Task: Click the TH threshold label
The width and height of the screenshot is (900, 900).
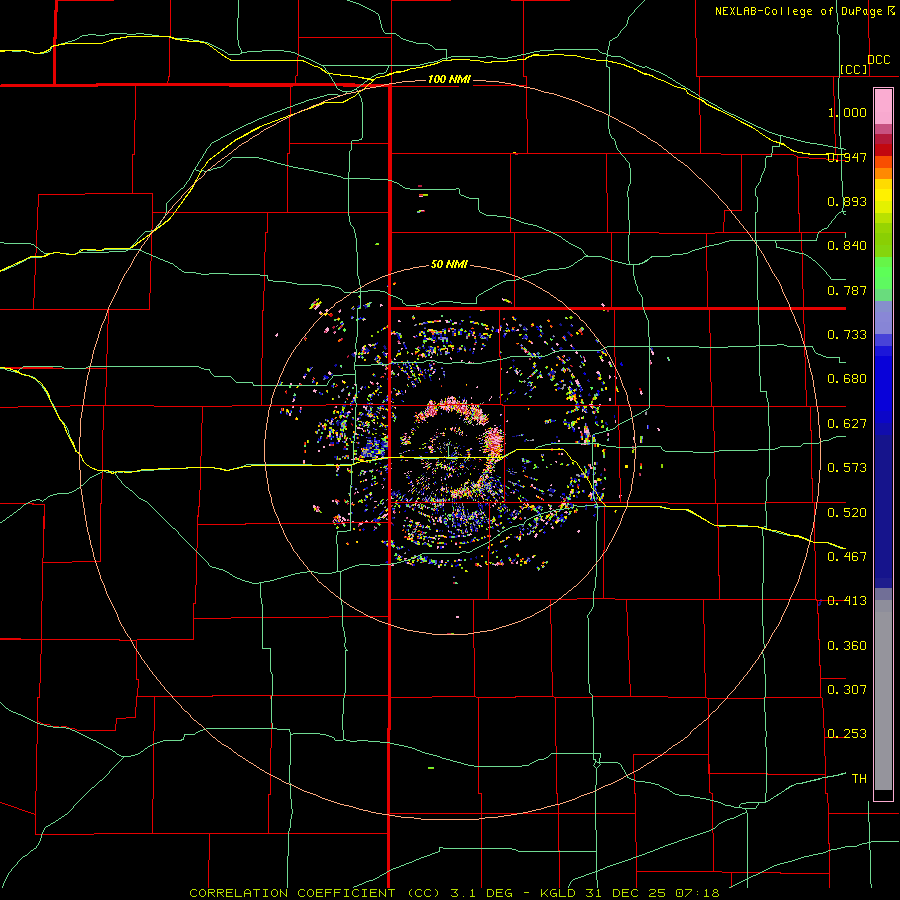Action: [x=859, y=779]
